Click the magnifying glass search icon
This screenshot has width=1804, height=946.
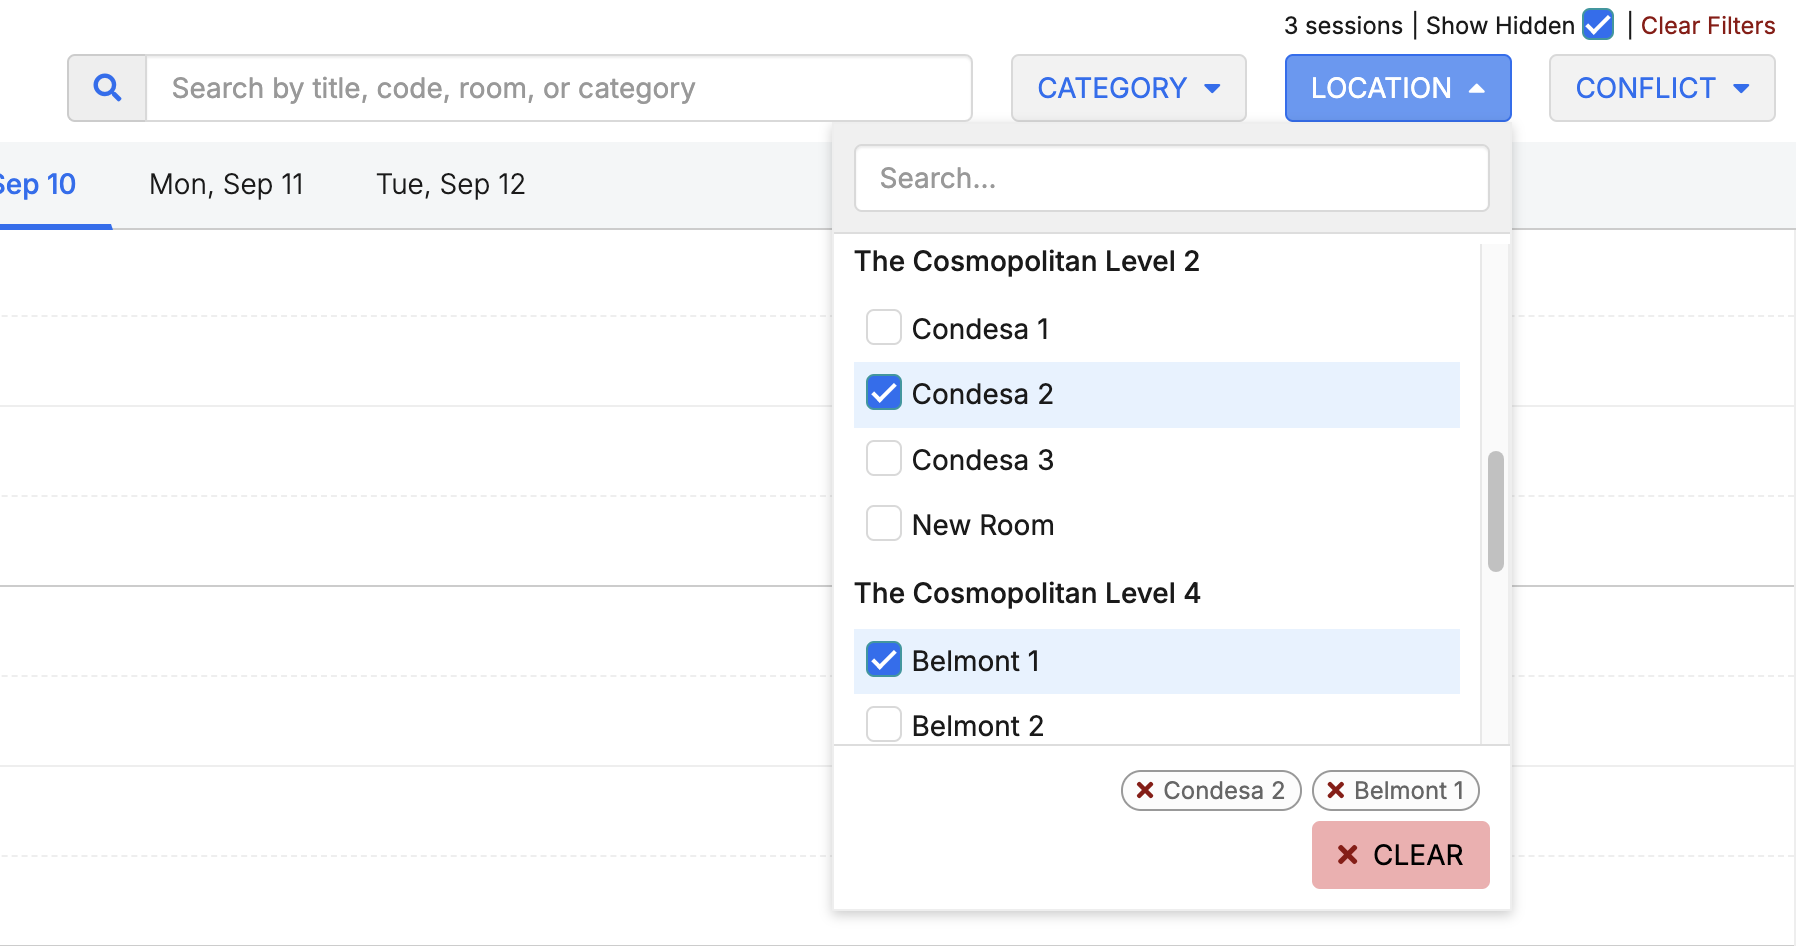(107, 88)
